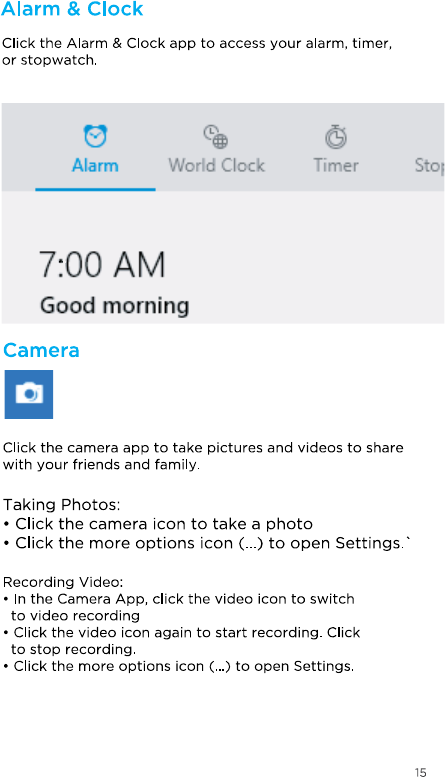The width and height of the screenshot is (445, 777).
Task: Click the Alarm & Clock intro paragraph
Action: [x=197, y=52]
